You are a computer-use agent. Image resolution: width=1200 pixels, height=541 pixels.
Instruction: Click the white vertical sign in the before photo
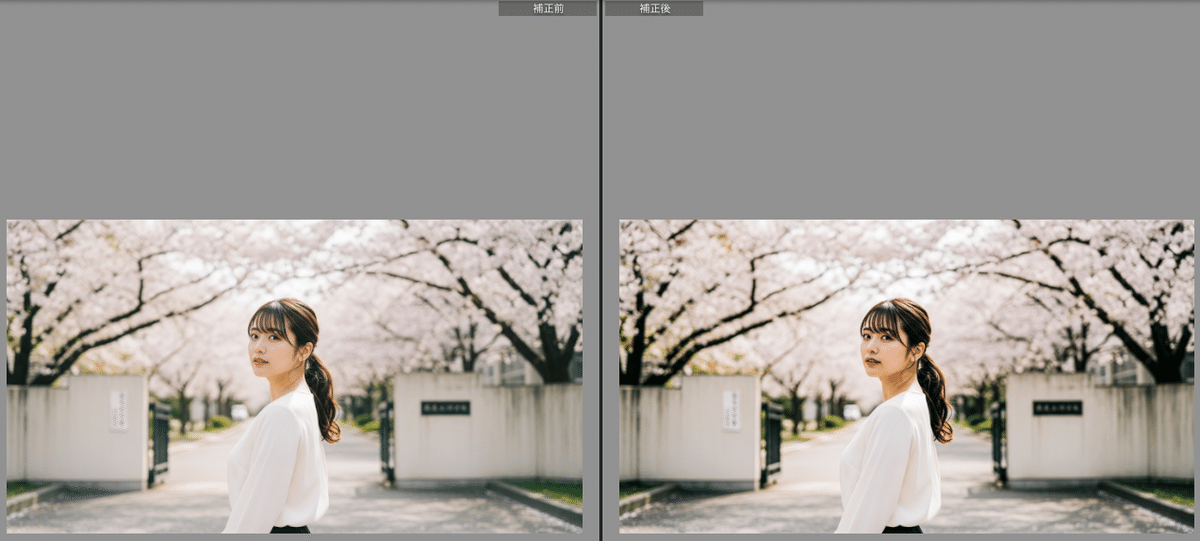119,410
